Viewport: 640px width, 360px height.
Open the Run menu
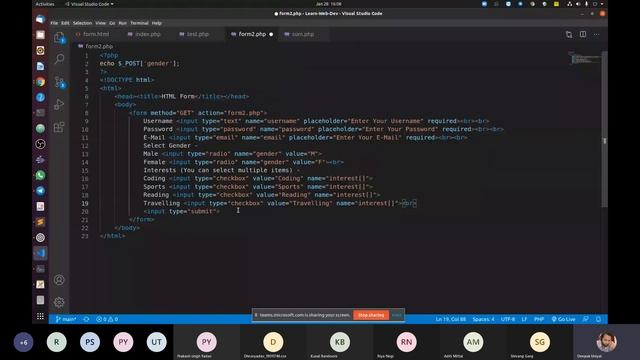click(x=122, y=23)
